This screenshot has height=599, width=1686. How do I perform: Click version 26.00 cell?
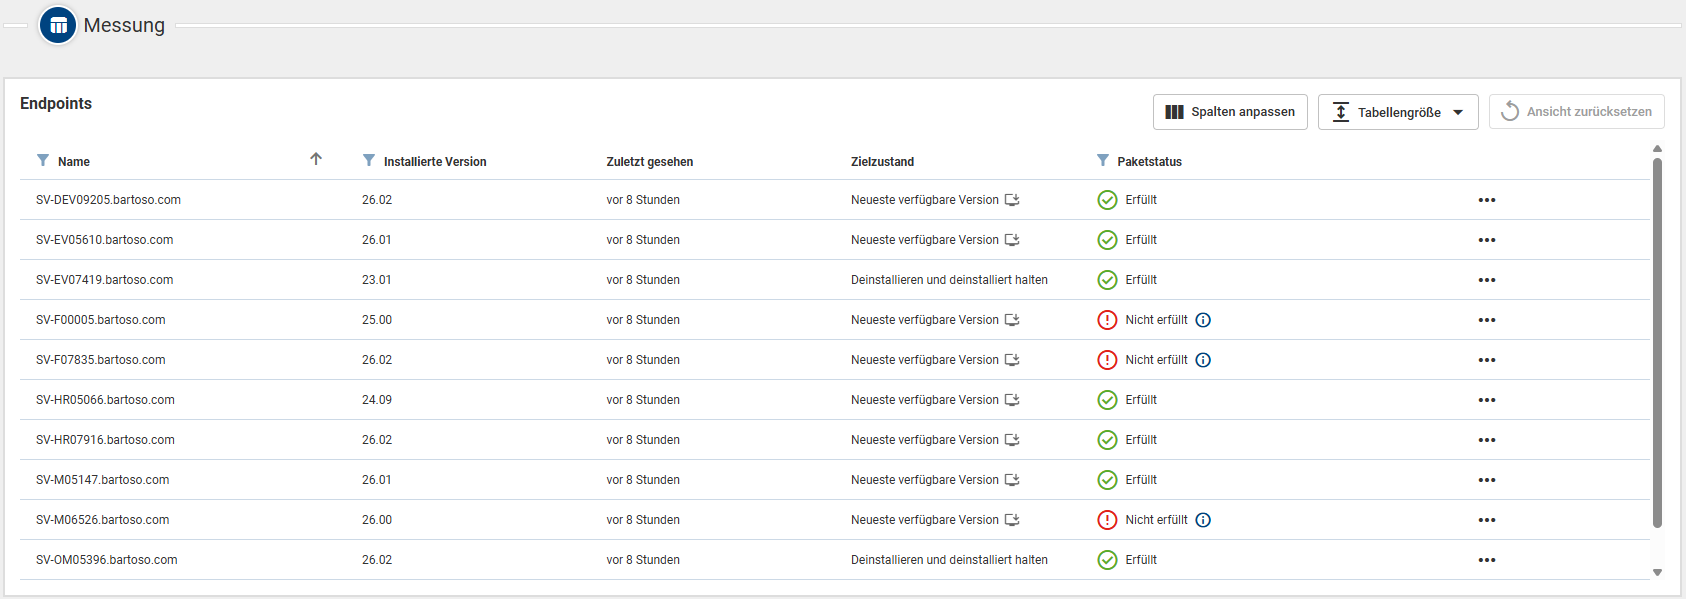377,520
